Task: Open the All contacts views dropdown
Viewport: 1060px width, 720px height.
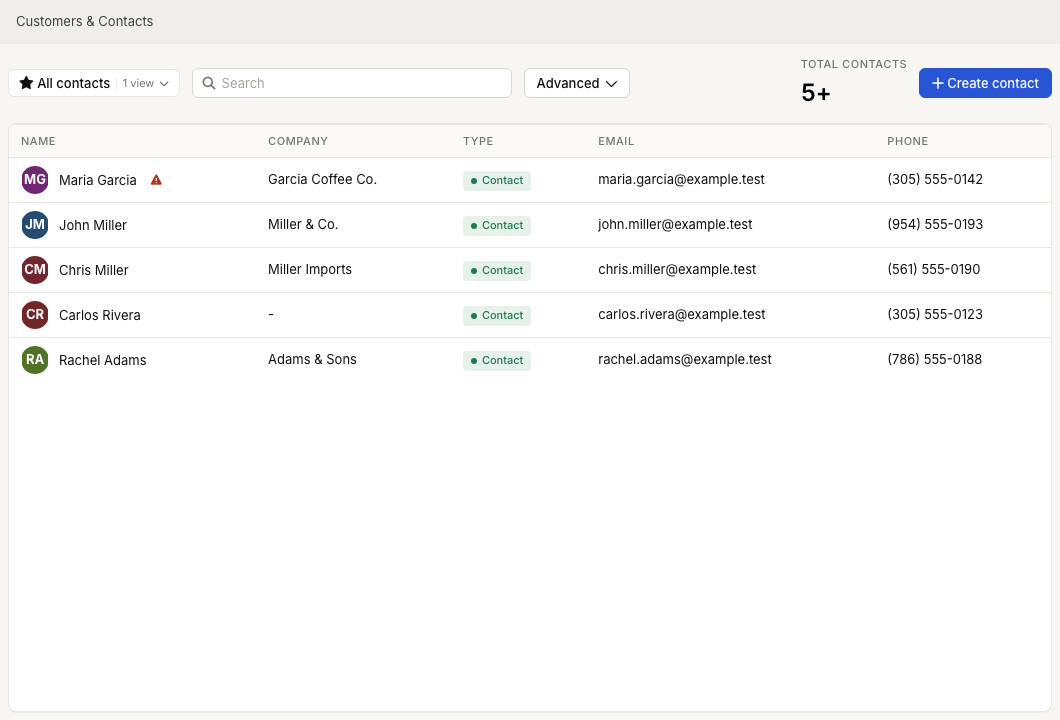Action: [94, 83]
